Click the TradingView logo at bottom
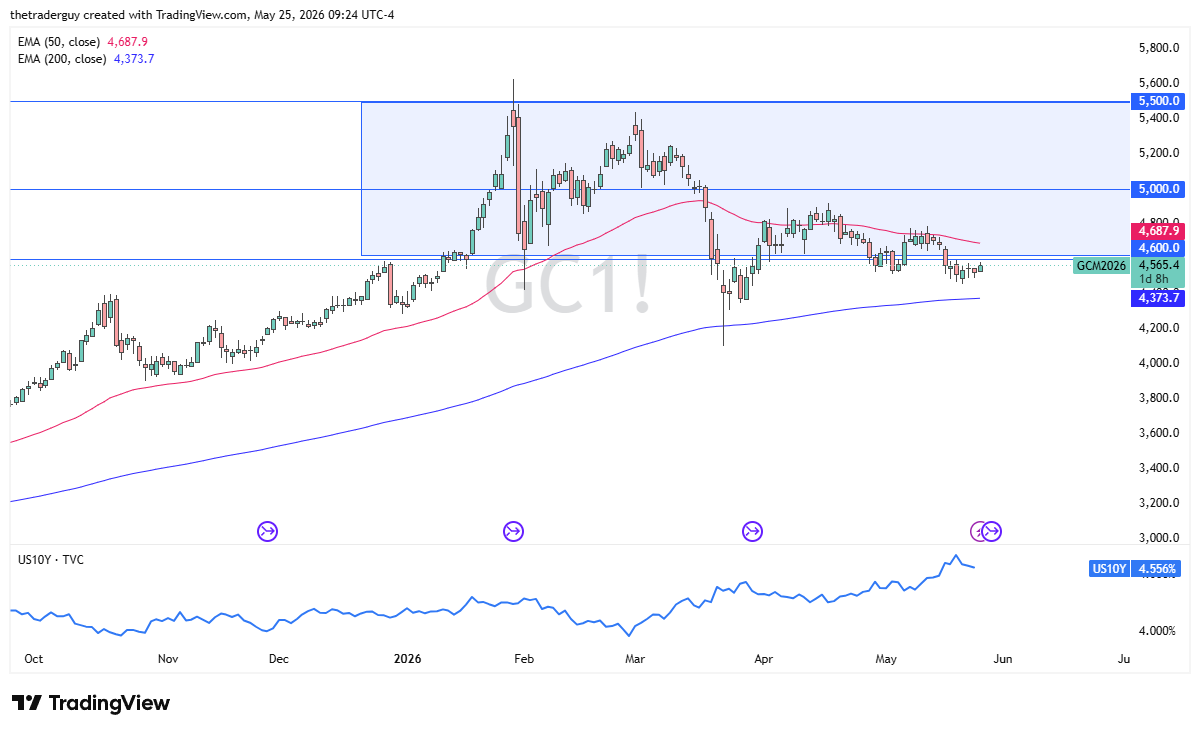The width and height of the screenshot is (1200, 733). click(x=90, y=703)
